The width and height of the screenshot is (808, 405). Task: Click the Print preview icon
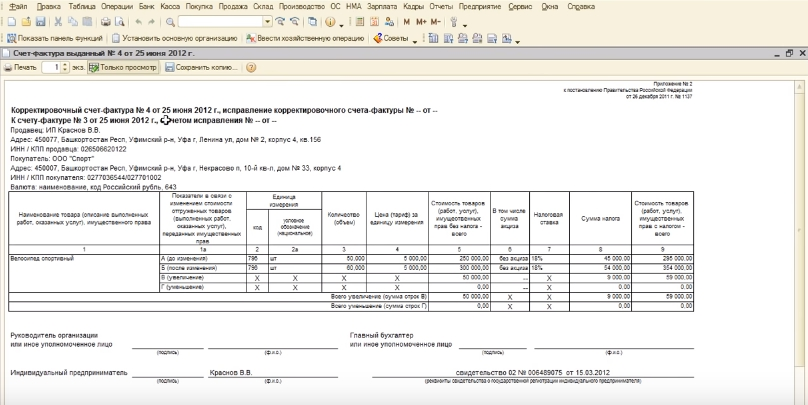(120, 21)
